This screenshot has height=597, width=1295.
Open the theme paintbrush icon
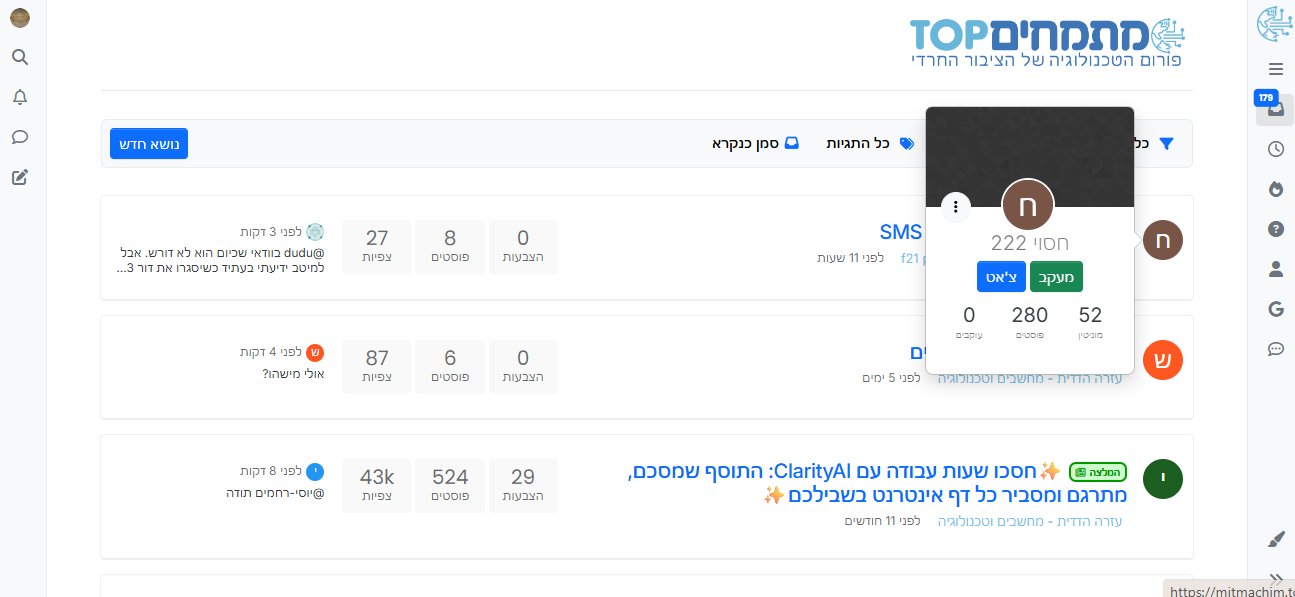(x=1275, y=539)
